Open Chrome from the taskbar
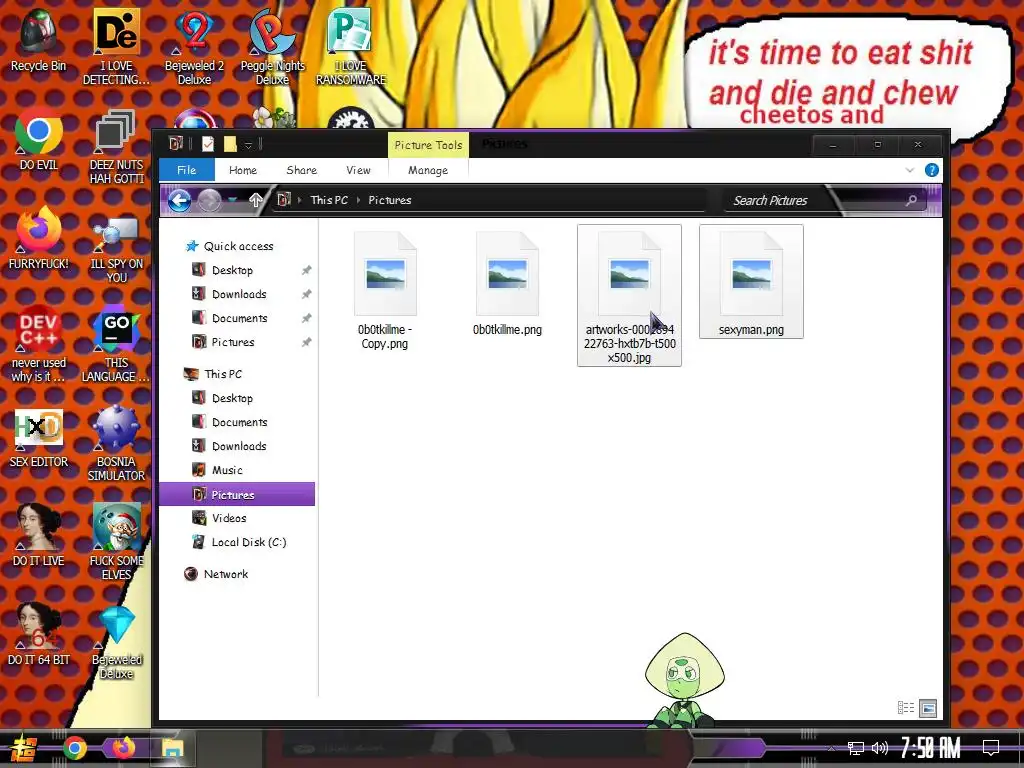Viewport: 1024px width, 768px height. click(x=74, y=748)
